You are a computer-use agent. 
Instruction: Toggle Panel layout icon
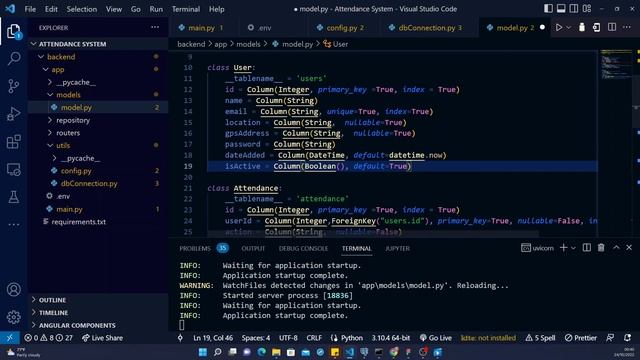coord(561,9)
